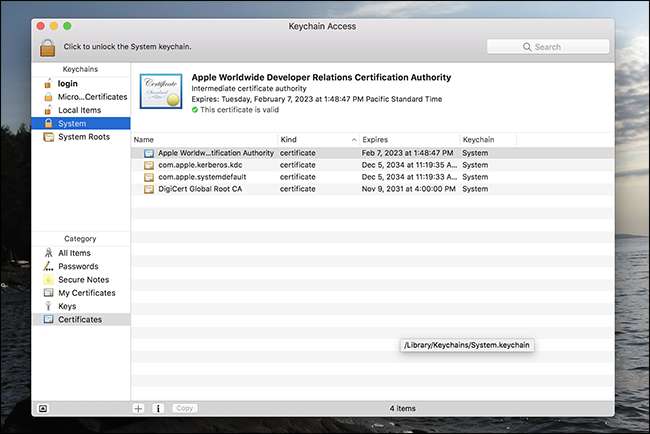The width and height of the screenshot is (650, 434).
Task: Click the Search field
Action: point(547,47)
